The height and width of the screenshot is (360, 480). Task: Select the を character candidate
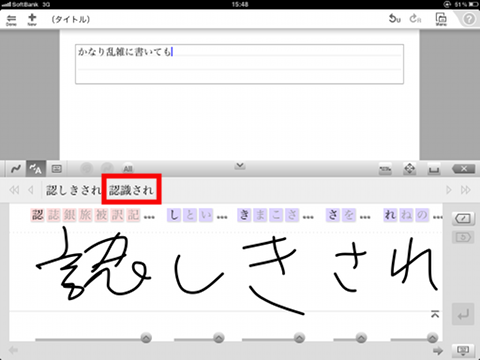tap(349, 215)
